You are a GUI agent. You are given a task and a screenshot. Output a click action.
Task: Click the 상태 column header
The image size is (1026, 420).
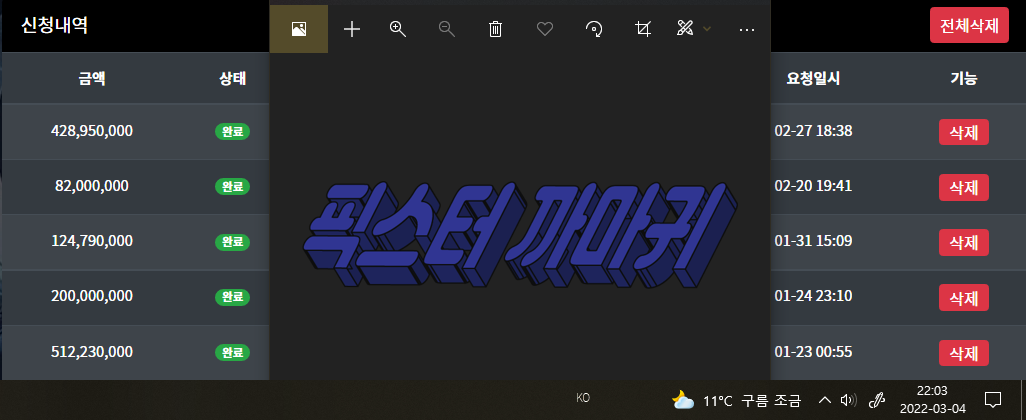pos(232,79)
